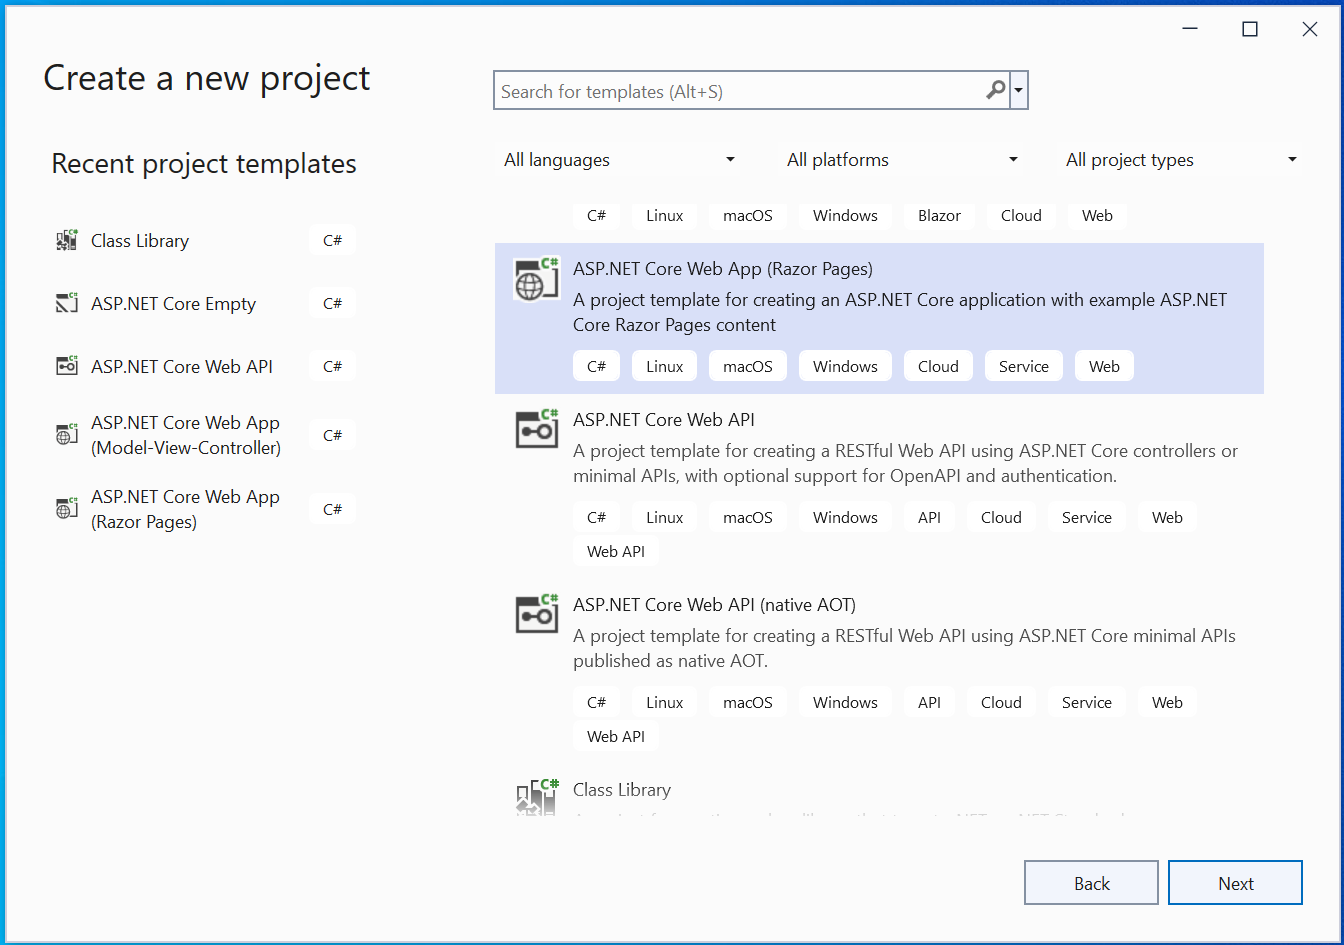Click the Back button

(x=1091, y=883)
